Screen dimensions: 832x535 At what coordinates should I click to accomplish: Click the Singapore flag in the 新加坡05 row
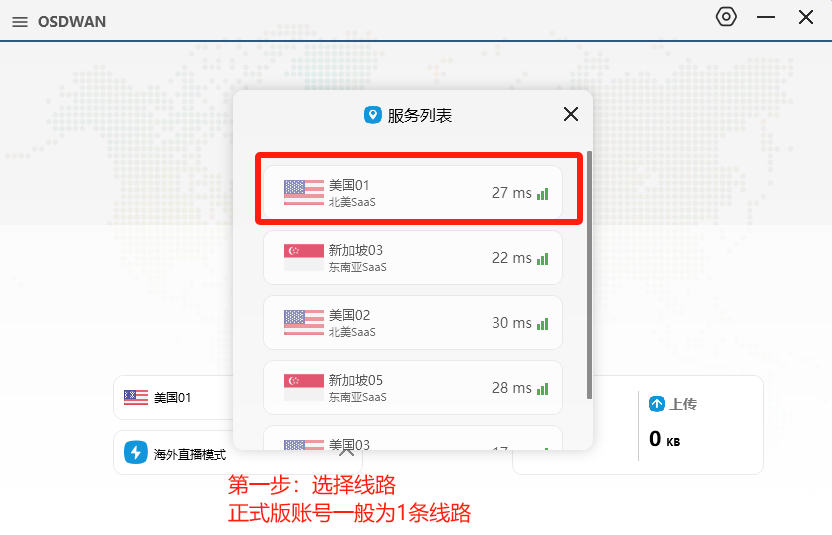click(x=304, y=387)
